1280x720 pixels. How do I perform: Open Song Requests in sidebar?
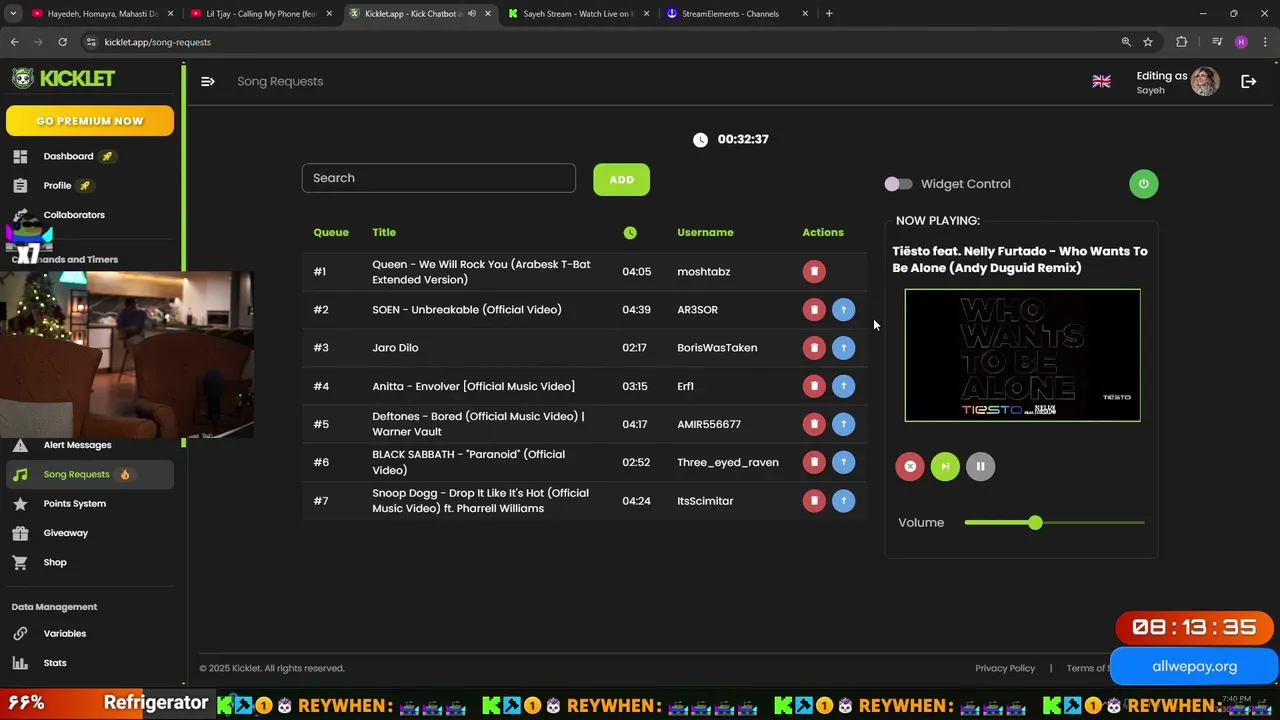pos(90,474)
